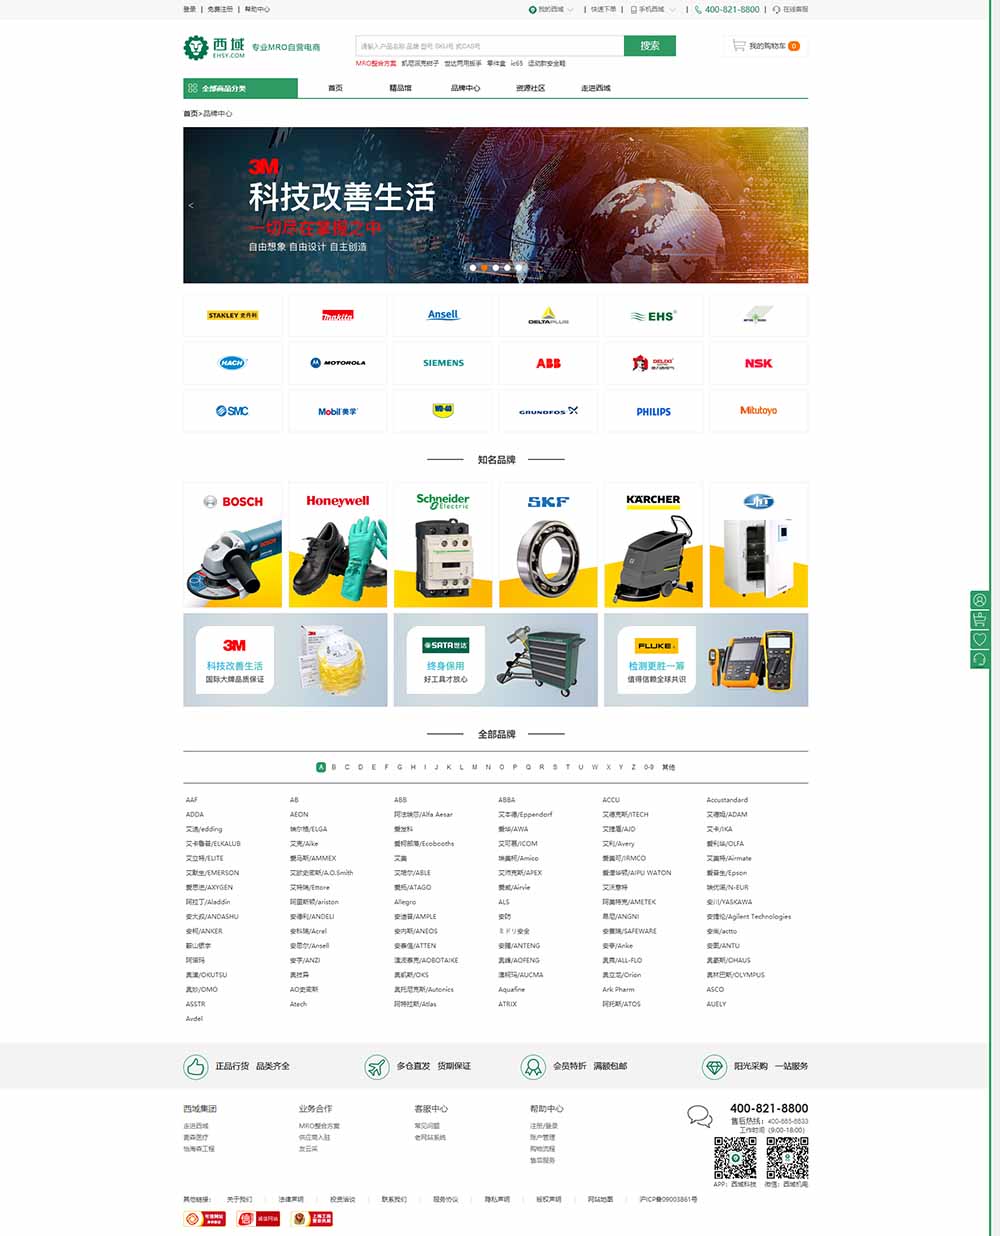1000x1236 pixels.
Task: Open the Mobil brand logo tile
Action: (338, 411)
